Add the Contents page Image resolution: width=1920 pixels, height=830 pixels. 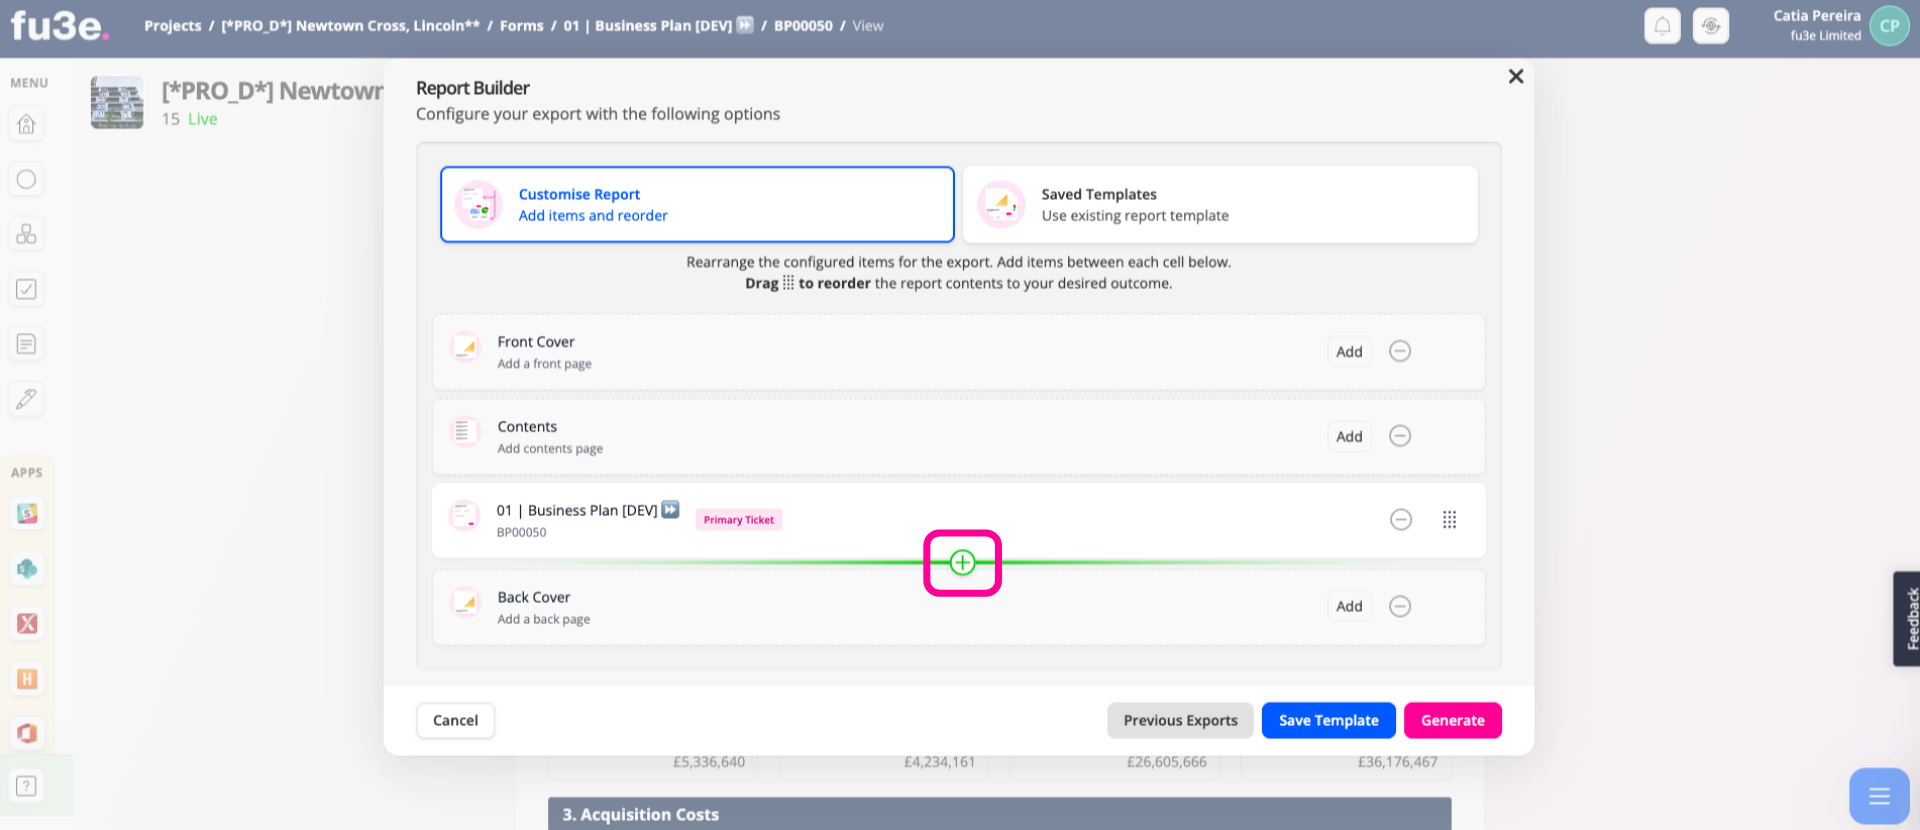(x=1349, y=437)
